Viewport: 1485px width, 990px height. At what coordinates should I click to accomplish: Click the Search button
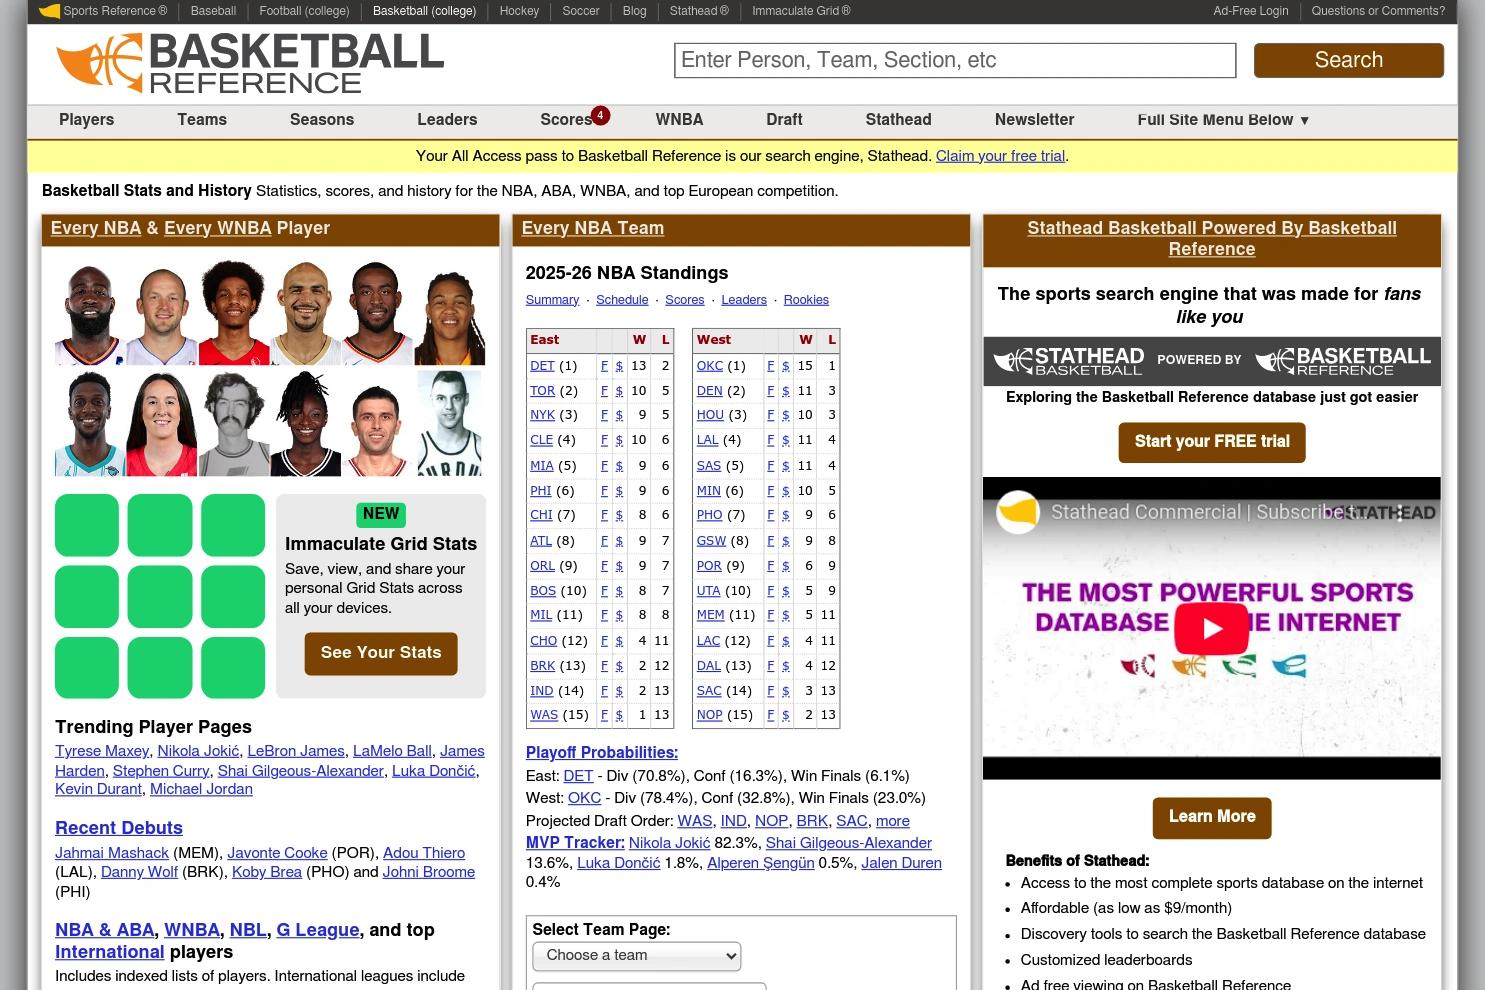[x=1348, y=60]
